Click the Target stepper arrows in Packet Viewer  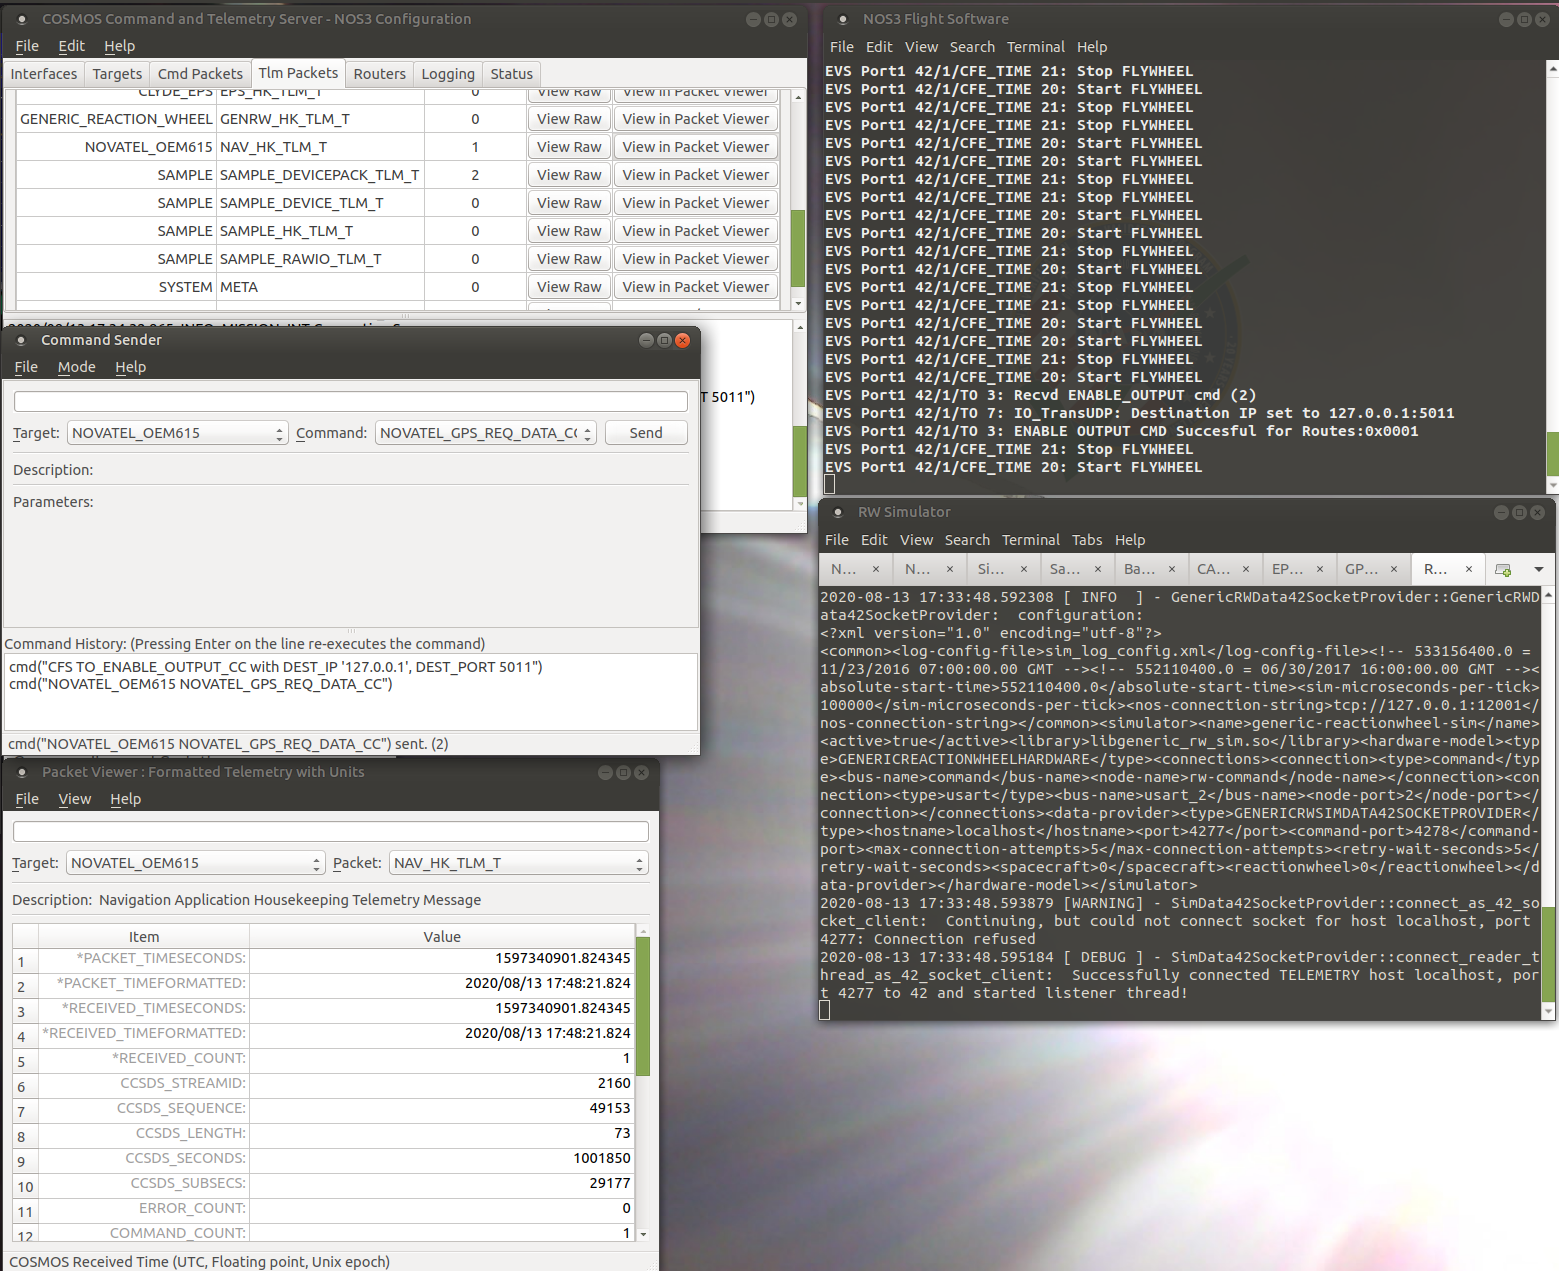coord(317,862)
